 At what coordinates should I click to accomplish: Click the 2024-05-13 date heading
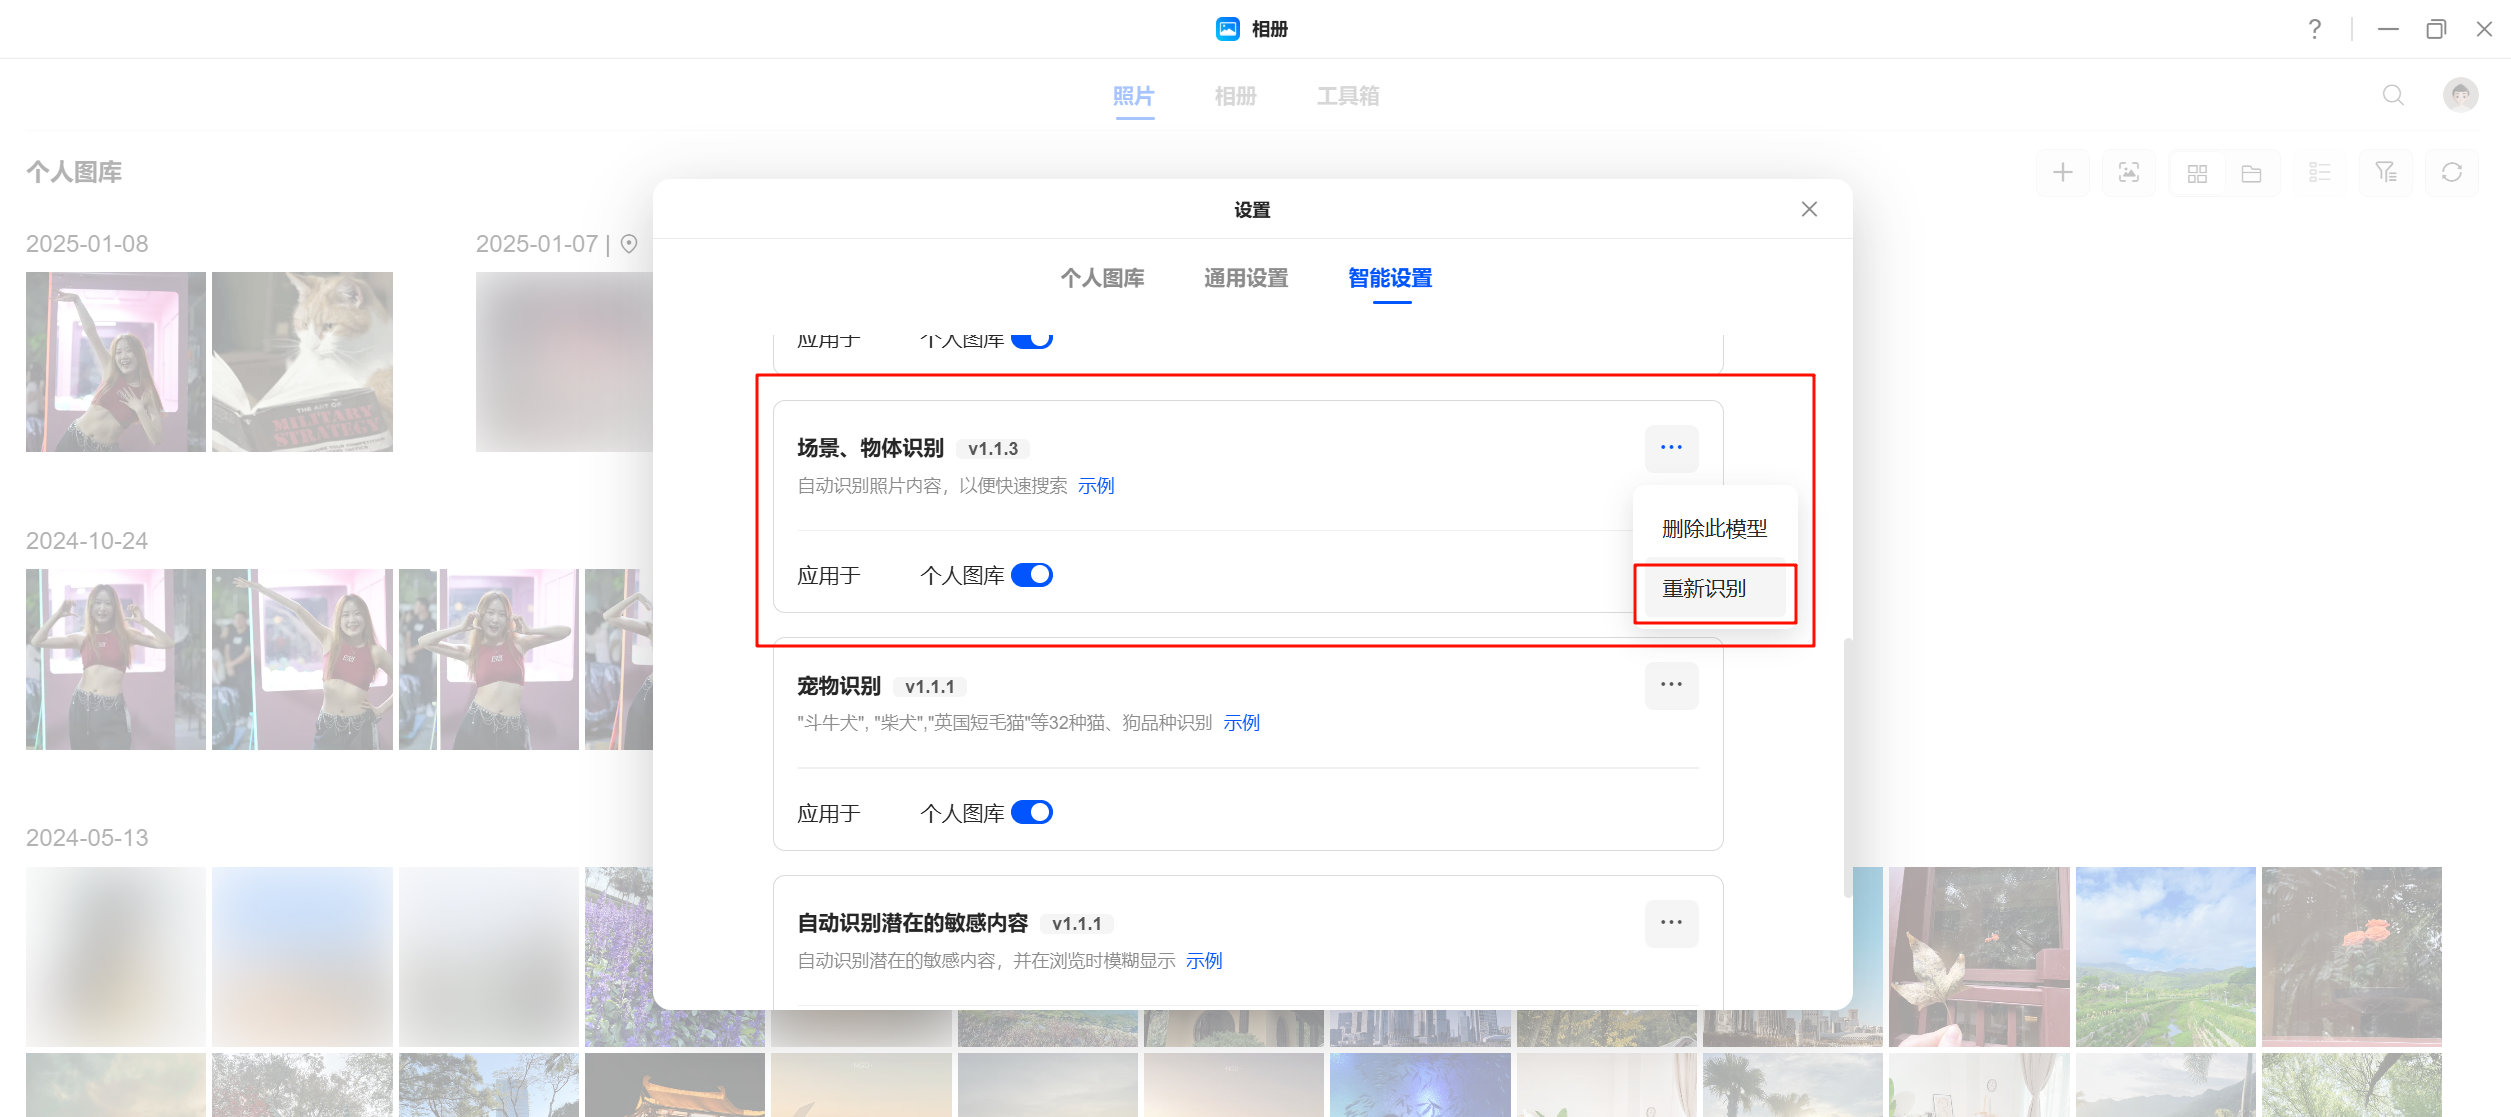click(x=87, y=838)
